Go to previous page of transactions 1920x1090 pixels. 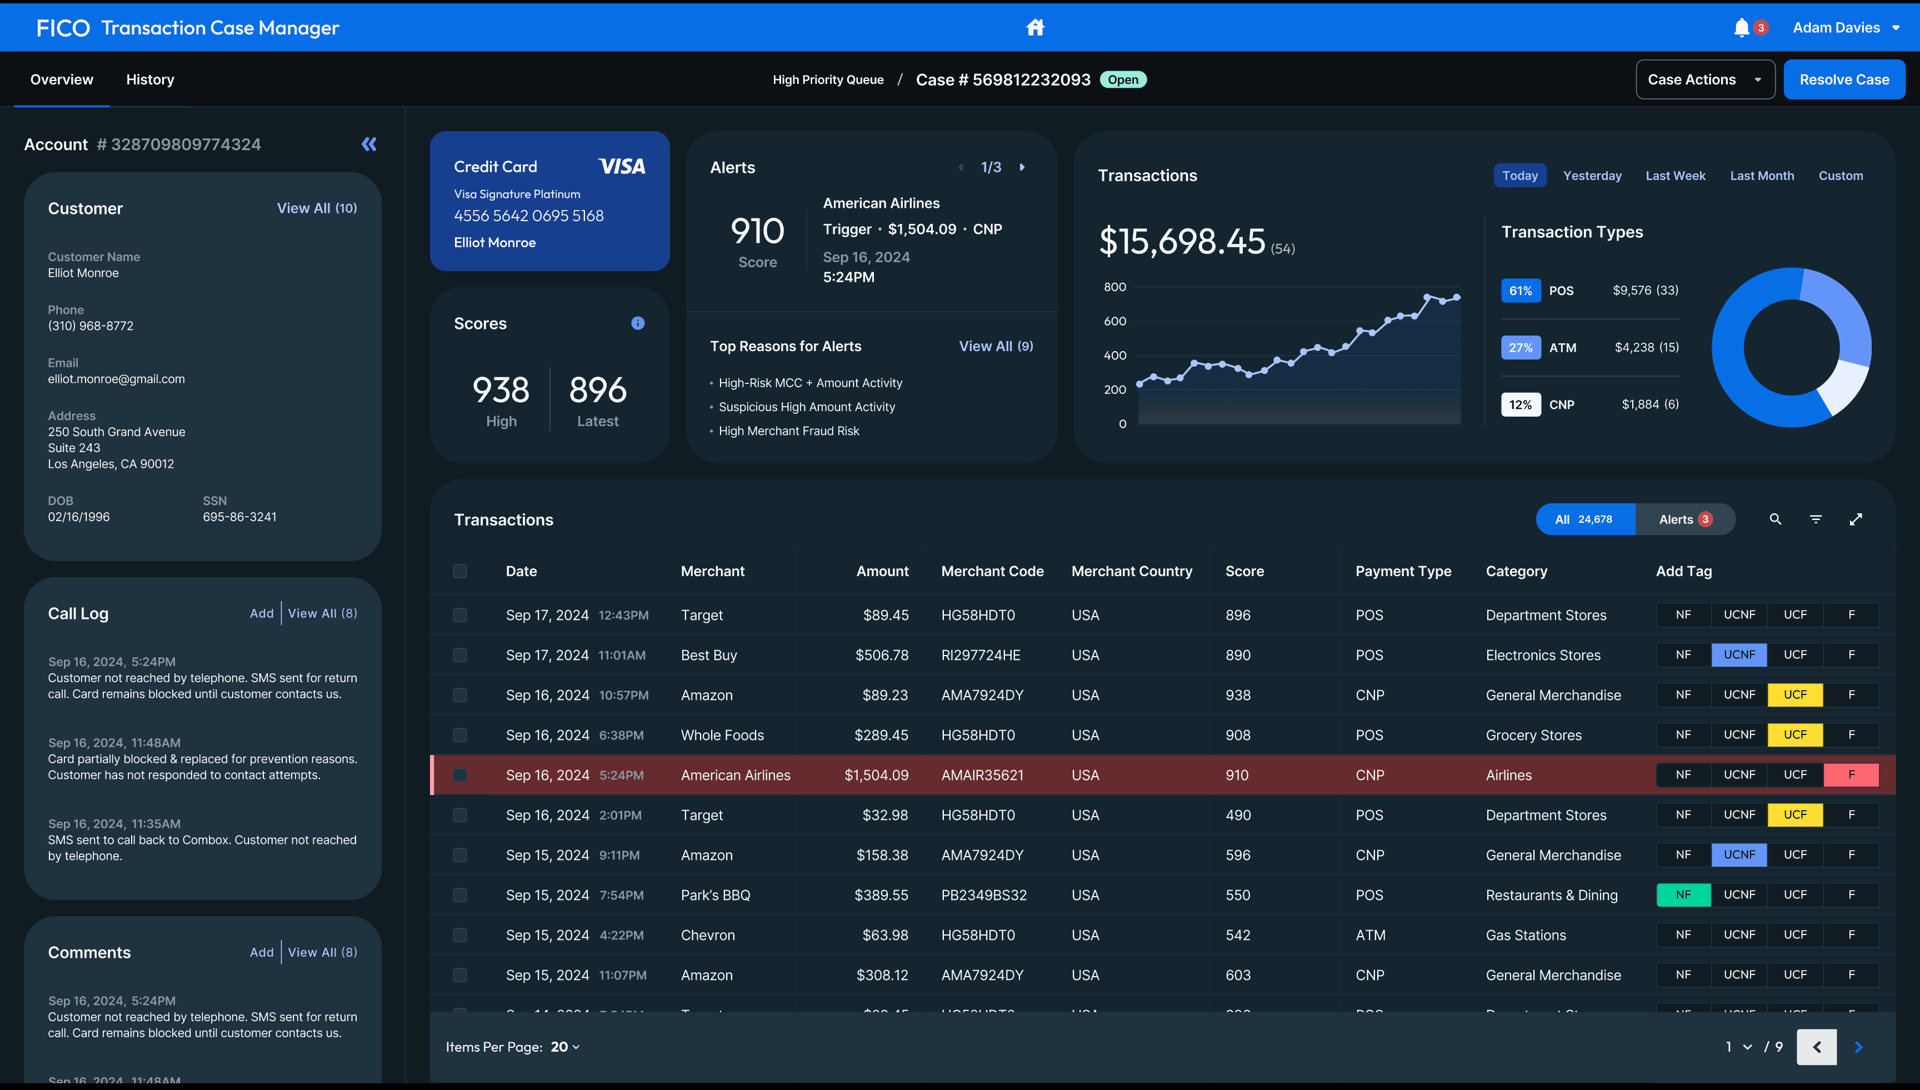1817,1047
